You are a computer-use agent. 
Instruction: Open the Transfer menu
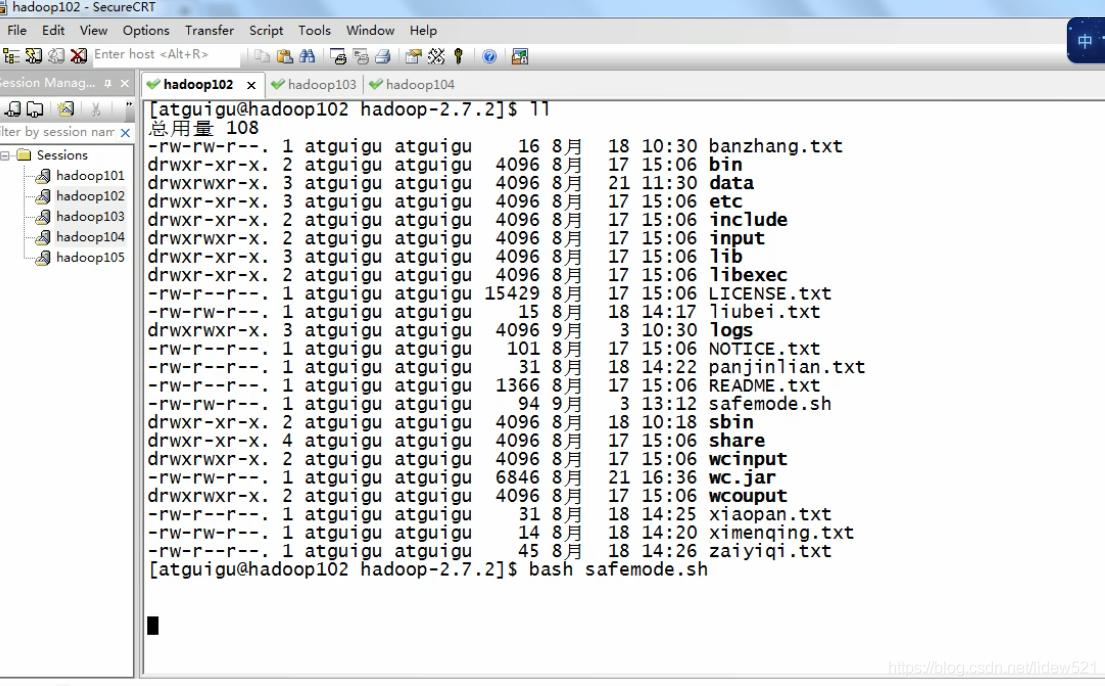point(209,30)
